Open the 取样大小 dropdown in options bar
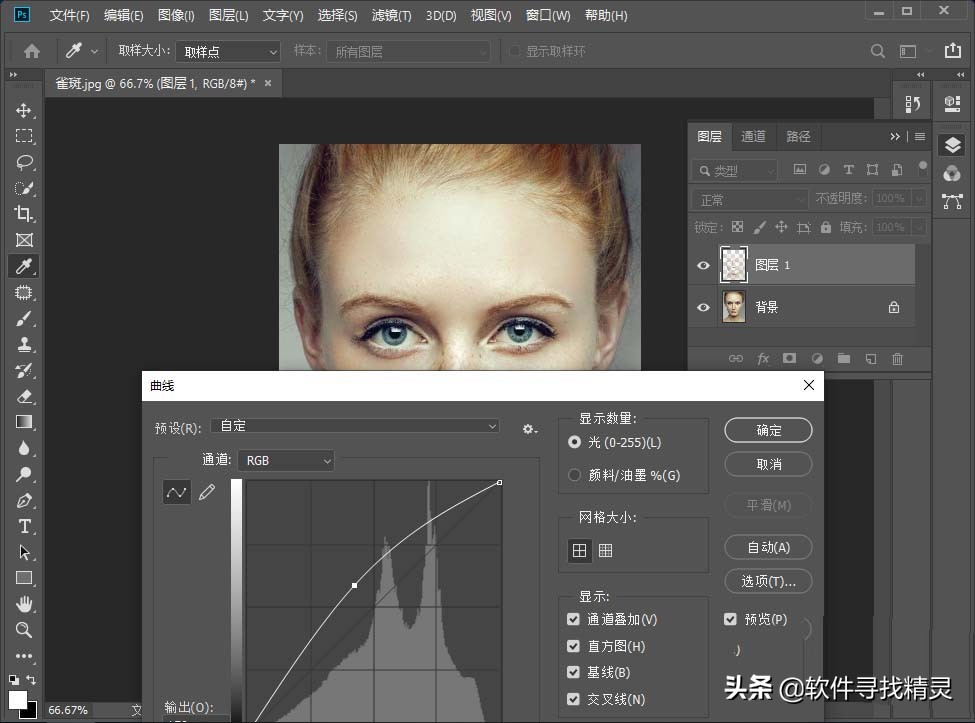Viewport: 975px width, 723px height. coord(227,50)
